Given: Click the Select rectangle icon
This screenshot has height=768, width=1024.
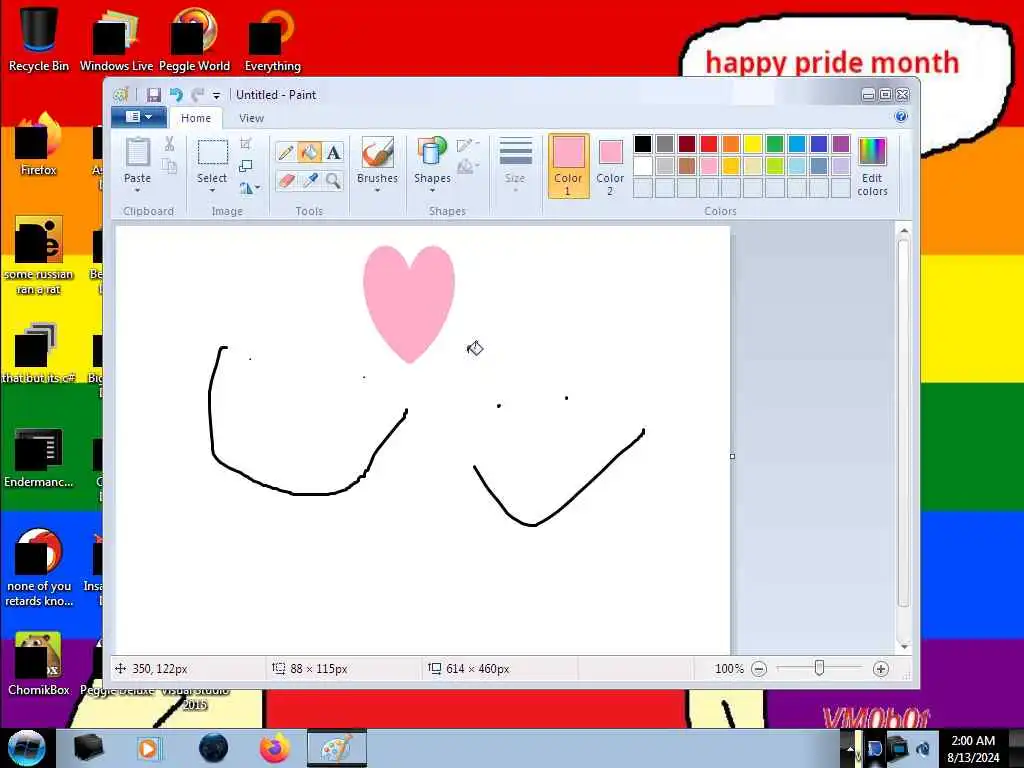Looking at the screenshot, I should [212, 153].
